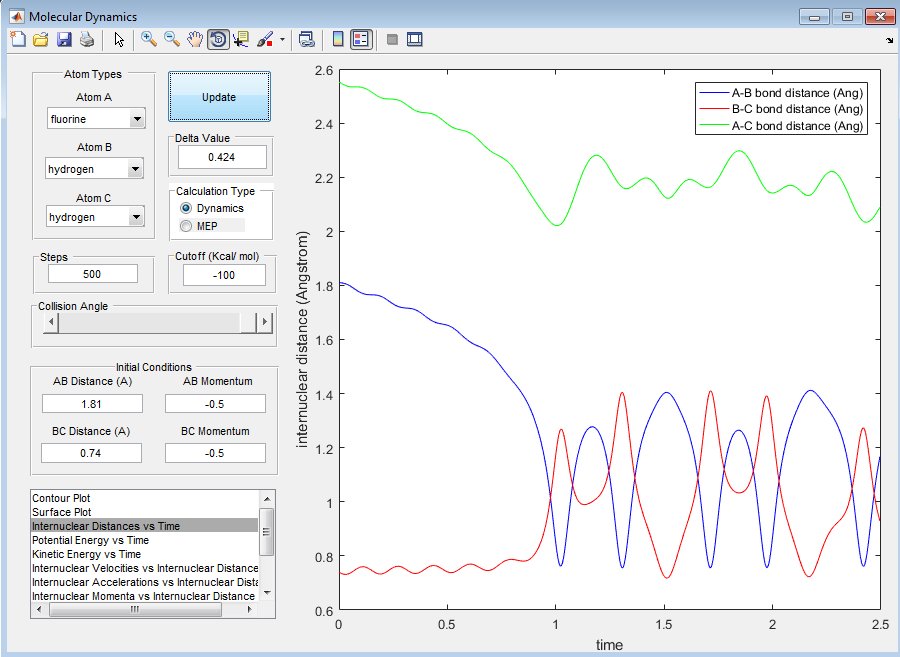Select the Zoom In magnifier tool
Image resolution: width=900 pixels, height=657 pixels.
point(149,39)
